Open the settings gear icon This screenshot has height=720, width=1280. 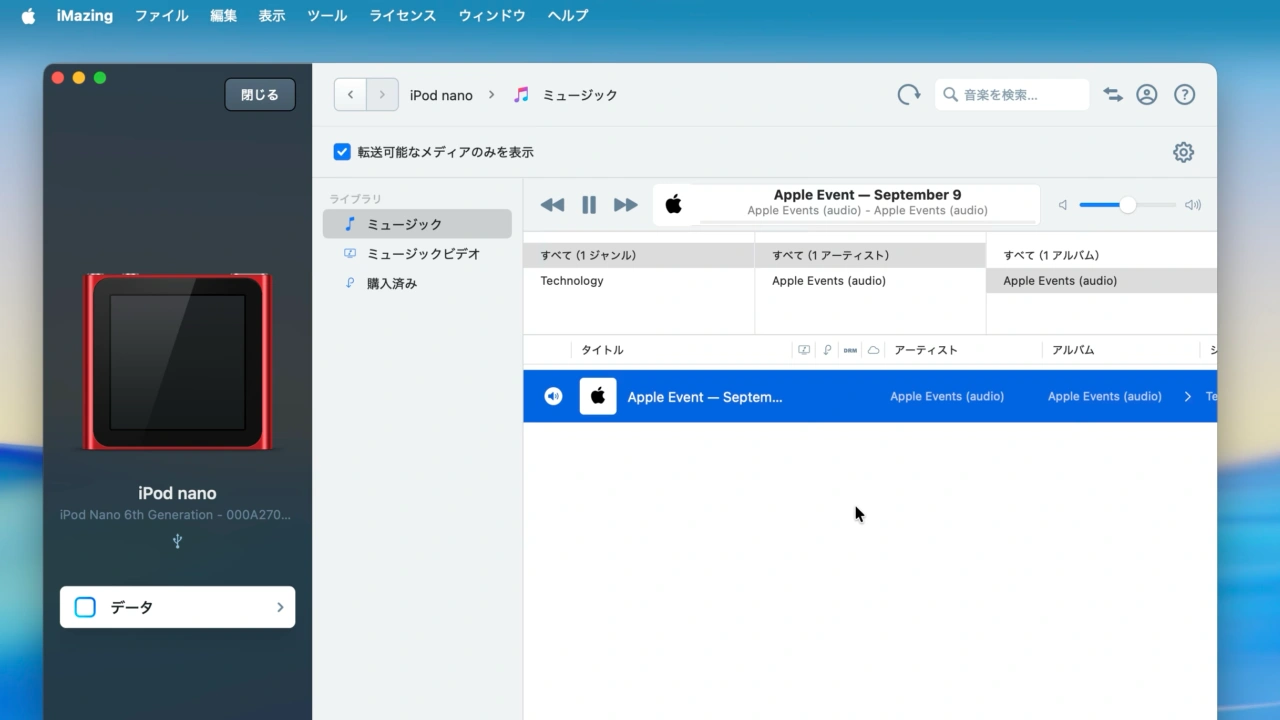1183,152
